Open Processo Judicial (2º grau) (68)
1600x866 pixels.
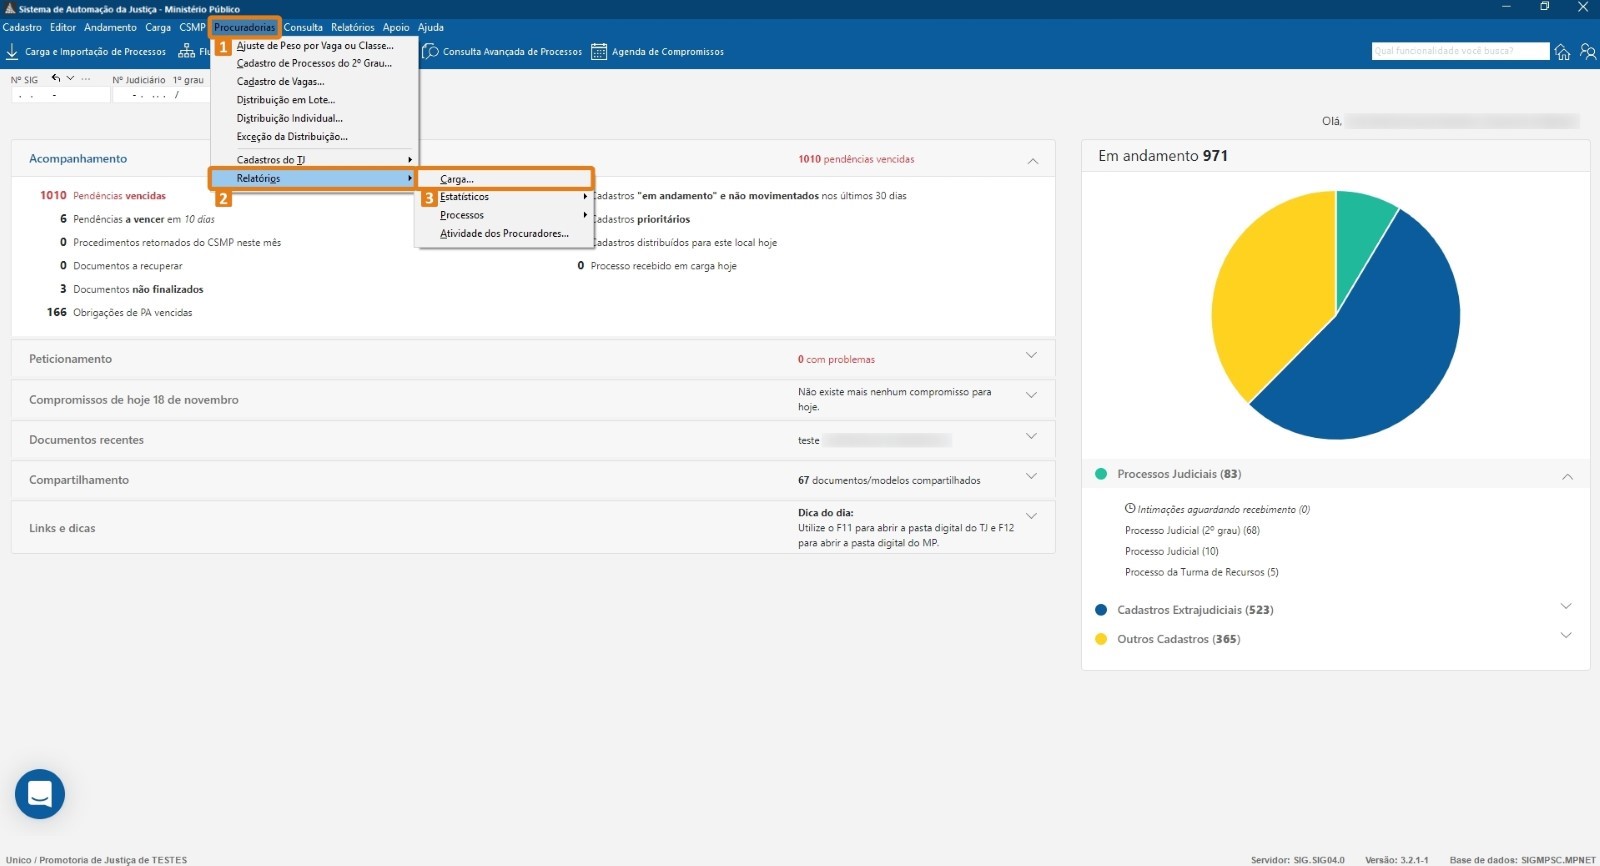1192,530
